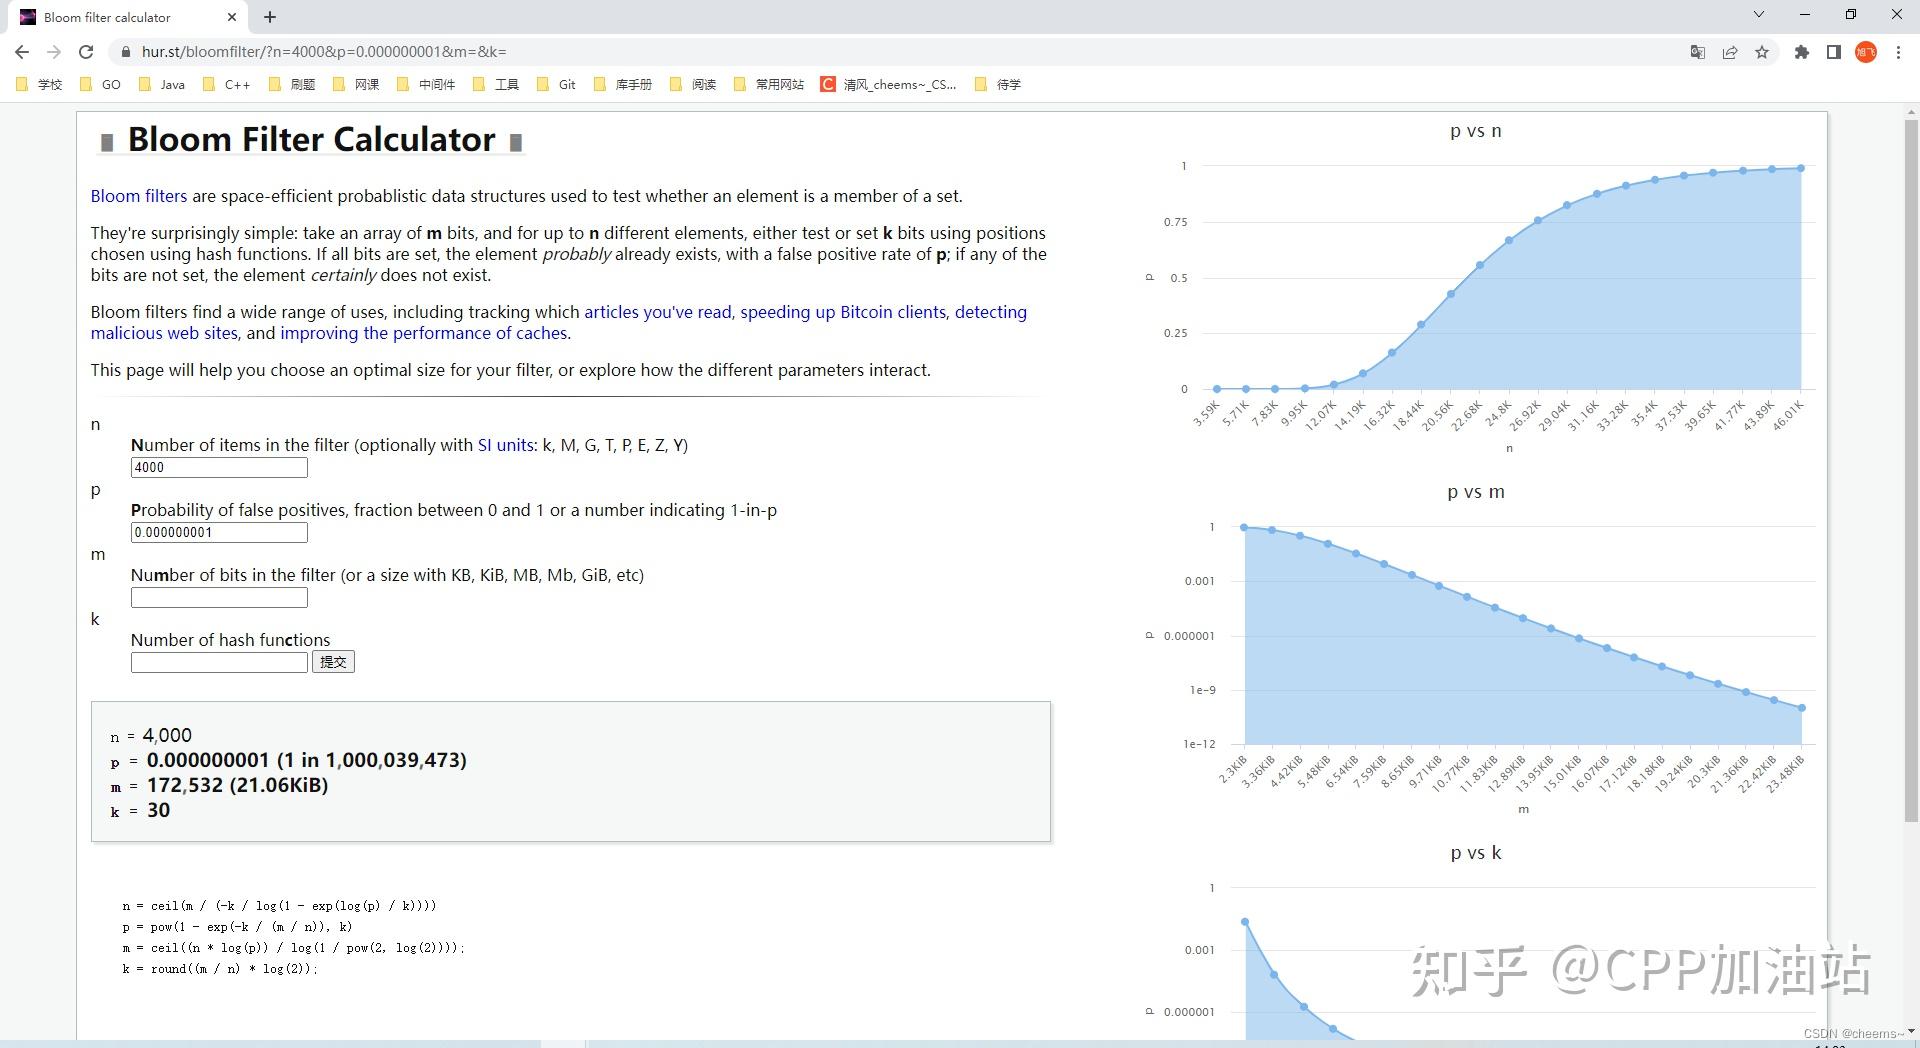This screenshot has width=1920, height=1048.
Task: Open the C++ bookmarks folder
Action: click(x=226, y=85)
